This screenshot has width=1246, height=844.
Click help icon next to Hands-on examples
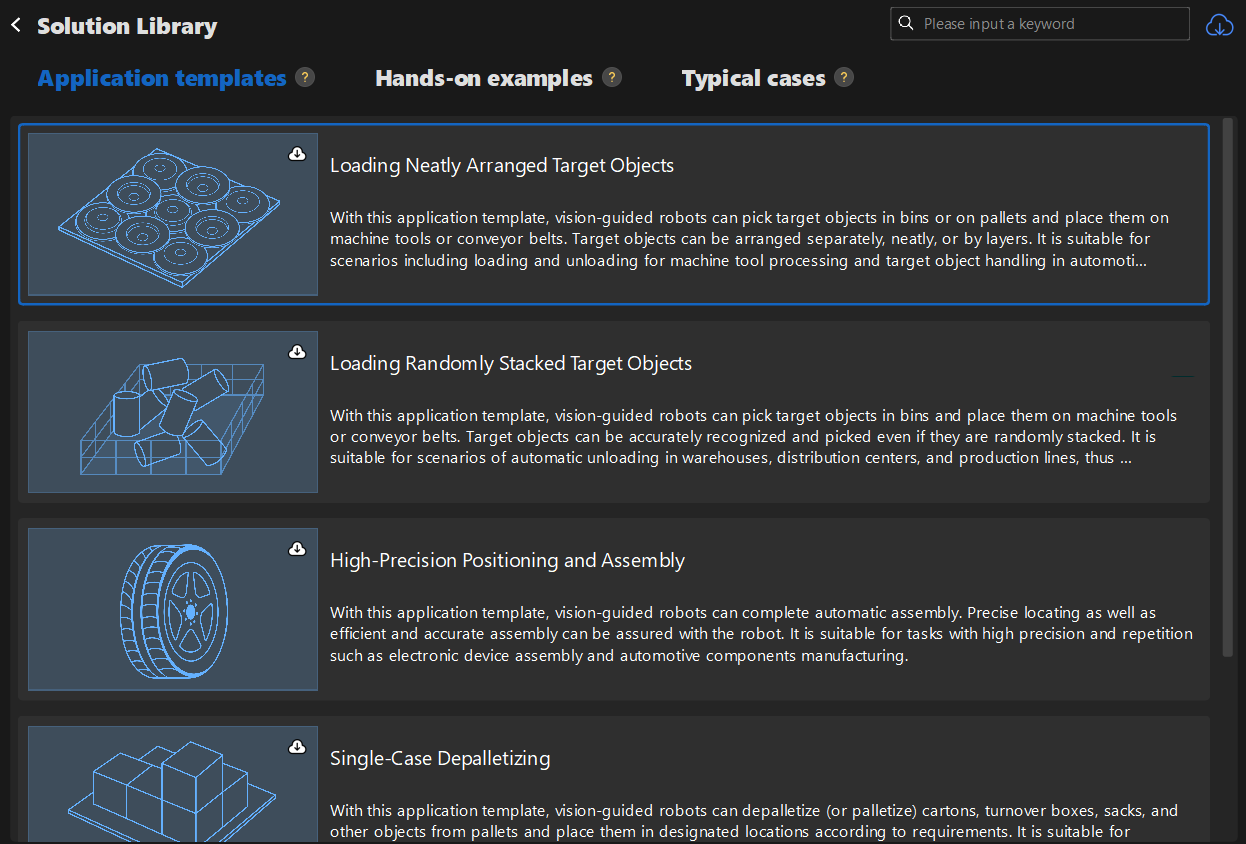point(612,77)
